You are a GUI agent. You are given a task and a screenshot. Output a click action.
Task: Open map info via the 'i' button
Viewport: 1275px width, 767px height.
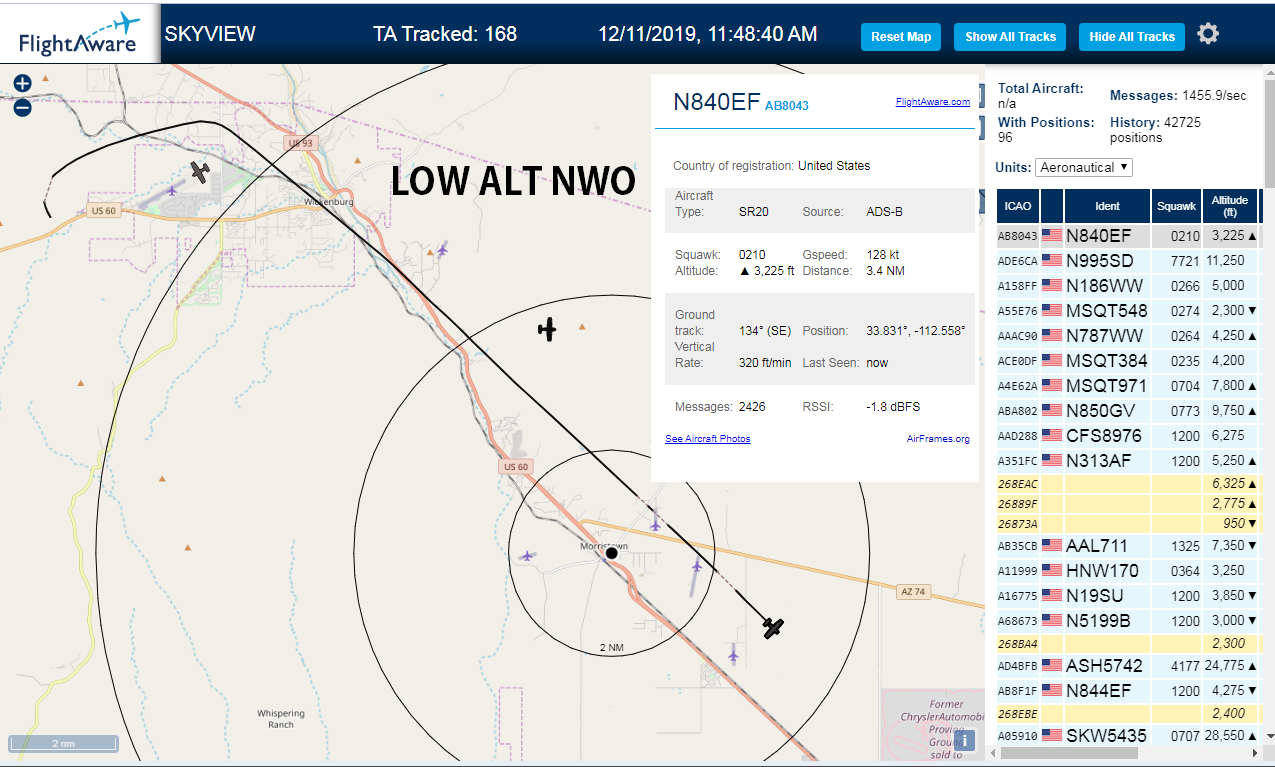click(964, 740)
